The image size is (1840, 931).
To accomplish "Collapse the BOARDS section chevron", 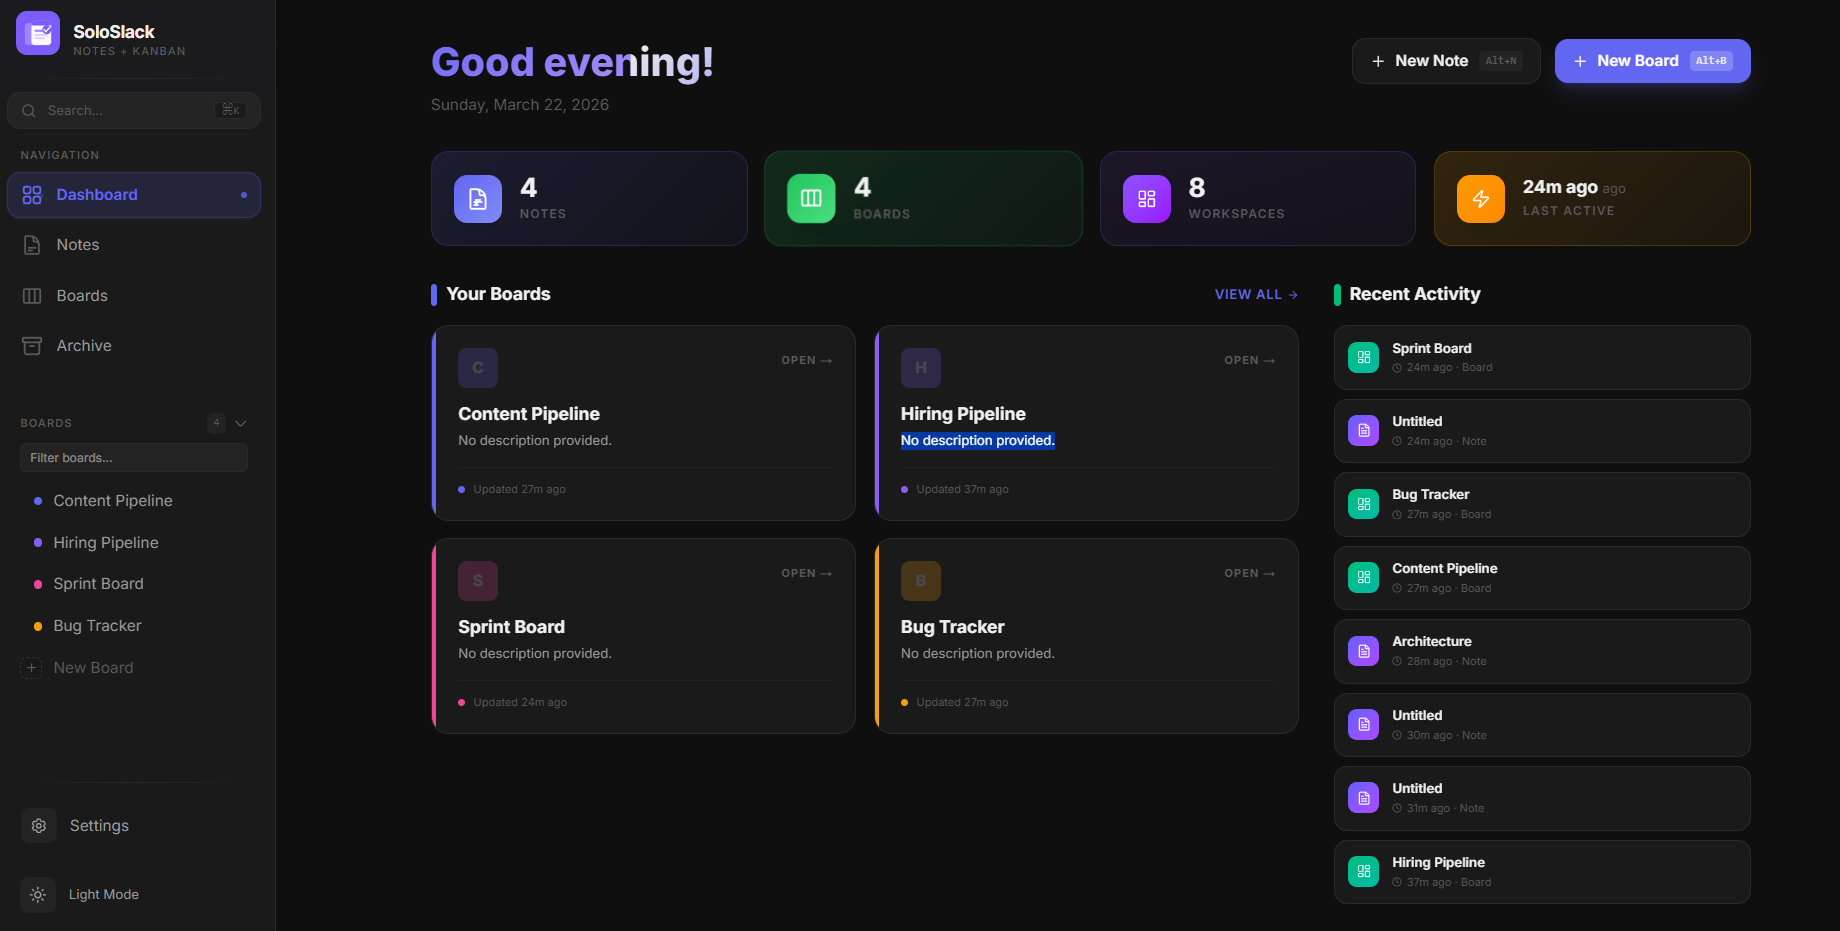I will coord(240,423).
